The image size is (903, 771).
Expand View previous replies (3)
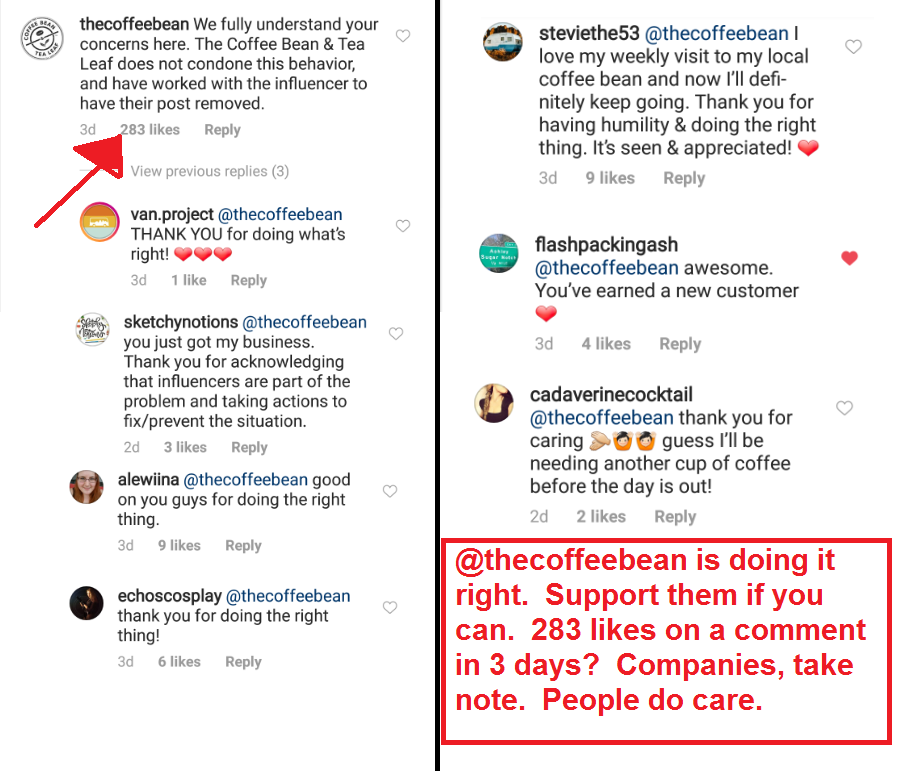[x=209, y=171]
